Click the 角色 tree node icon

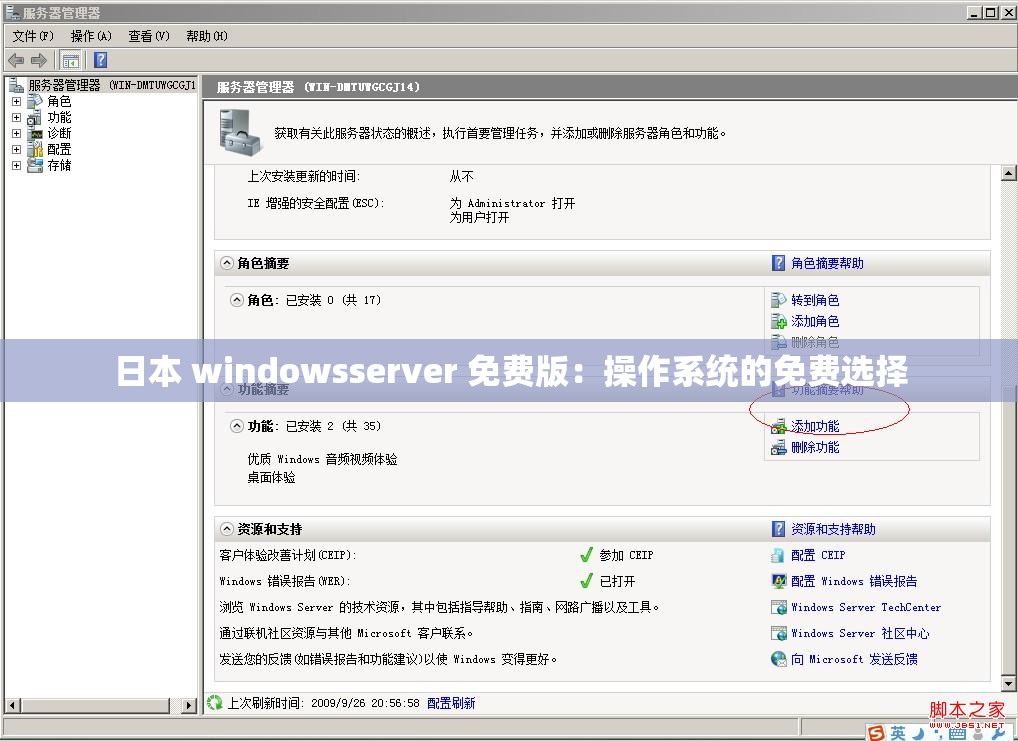click(35, 101)
